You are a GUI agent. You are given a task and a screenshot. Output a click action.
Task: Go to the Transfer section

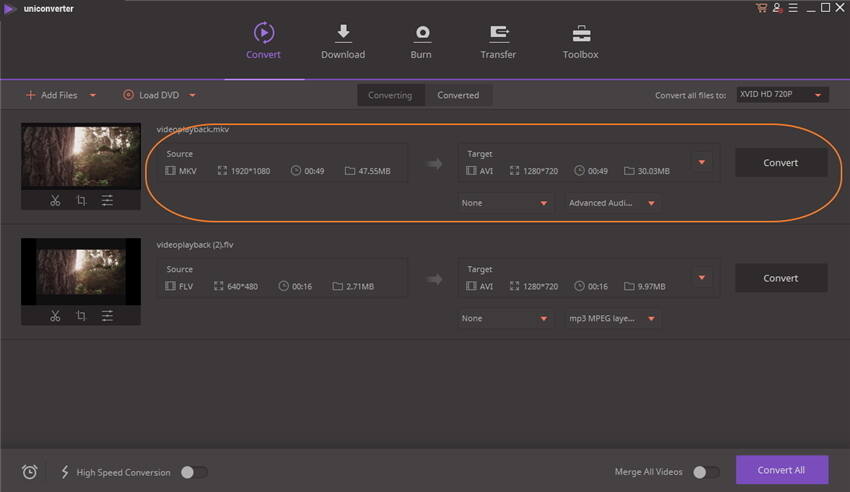(498, 41)
